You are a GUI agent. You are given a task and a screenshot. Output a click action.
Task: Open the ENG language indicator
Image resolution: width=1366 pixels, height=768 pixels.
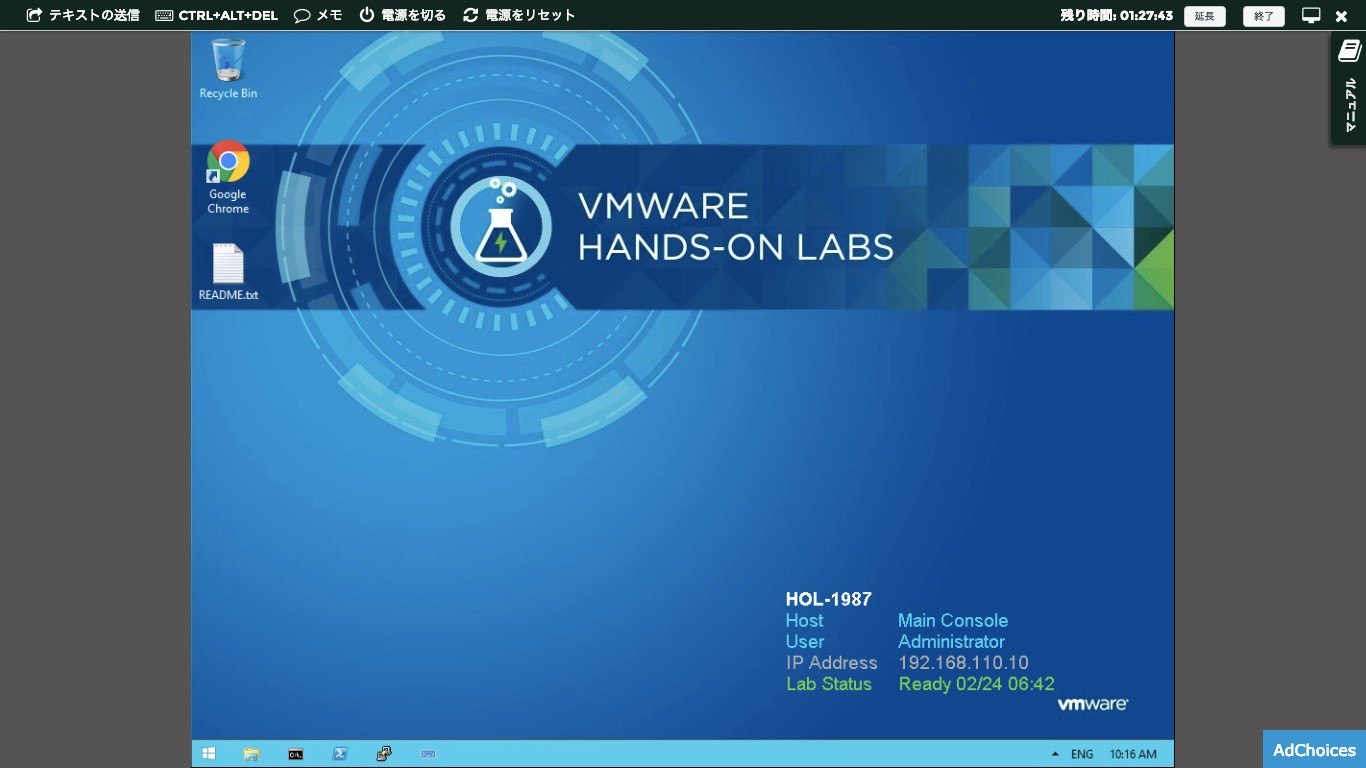(1082, 754)
